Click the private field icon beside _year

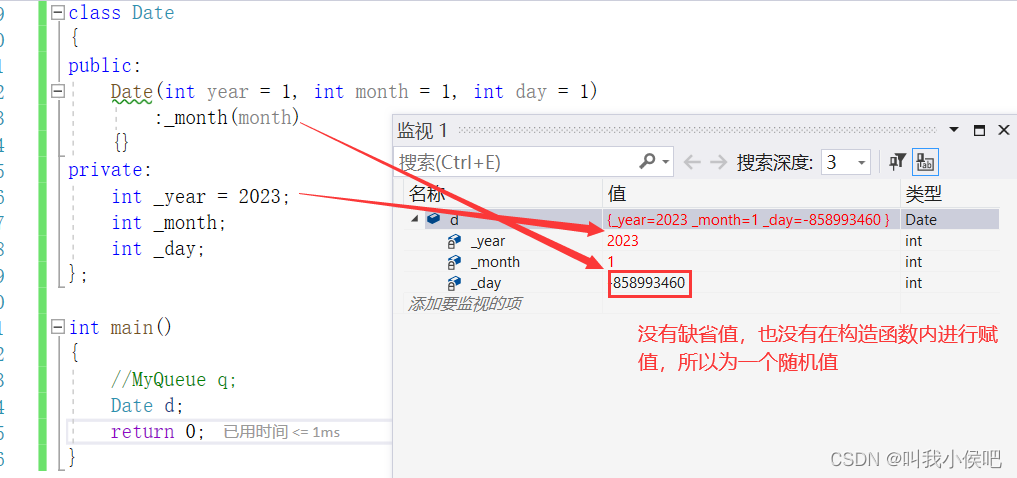(x=454, y=242)
